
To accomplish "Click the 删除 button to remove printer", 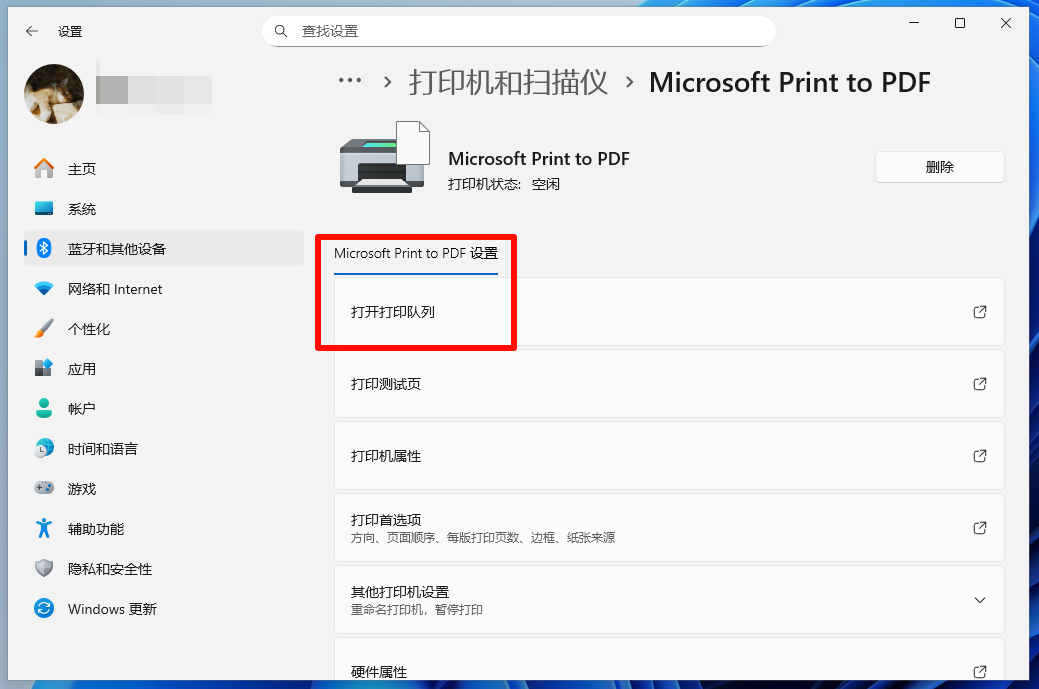I will coord(940,167).
